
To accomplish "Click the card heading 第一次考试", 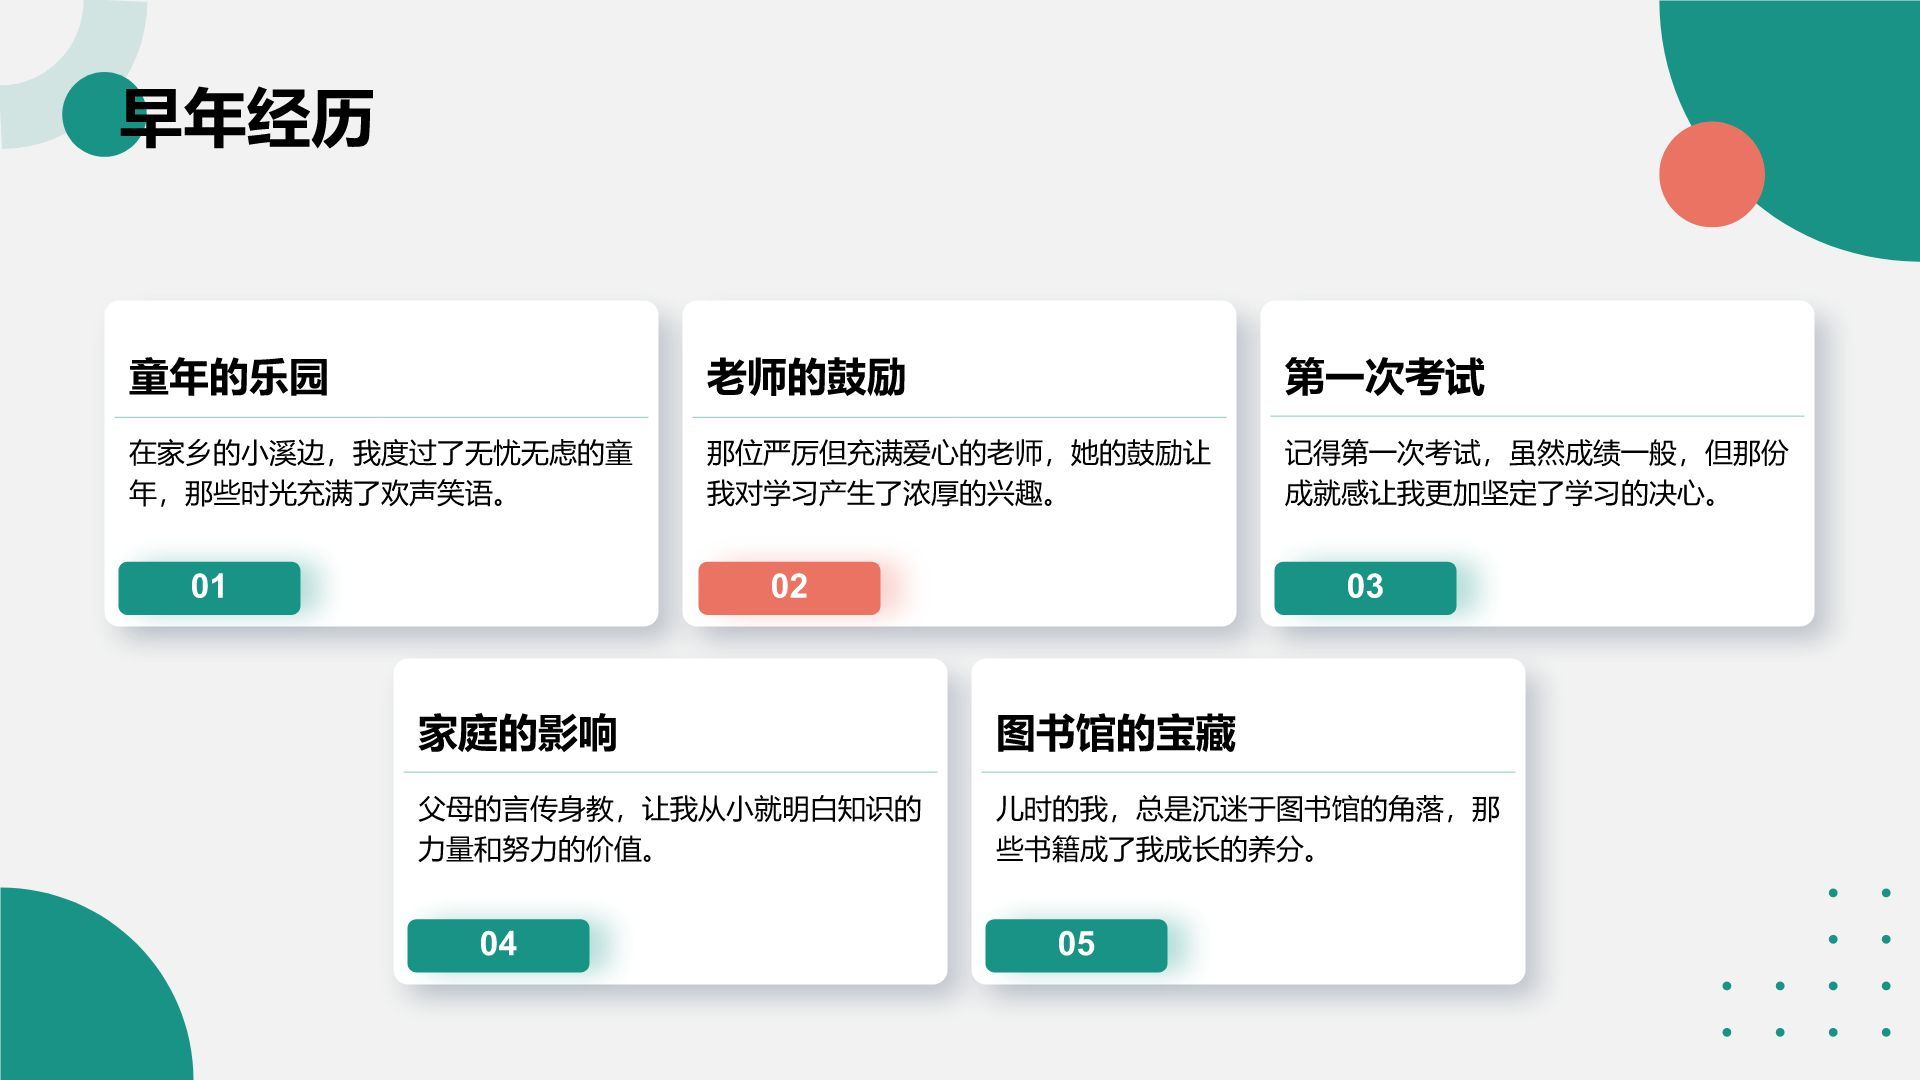I will click(1384, 377).
